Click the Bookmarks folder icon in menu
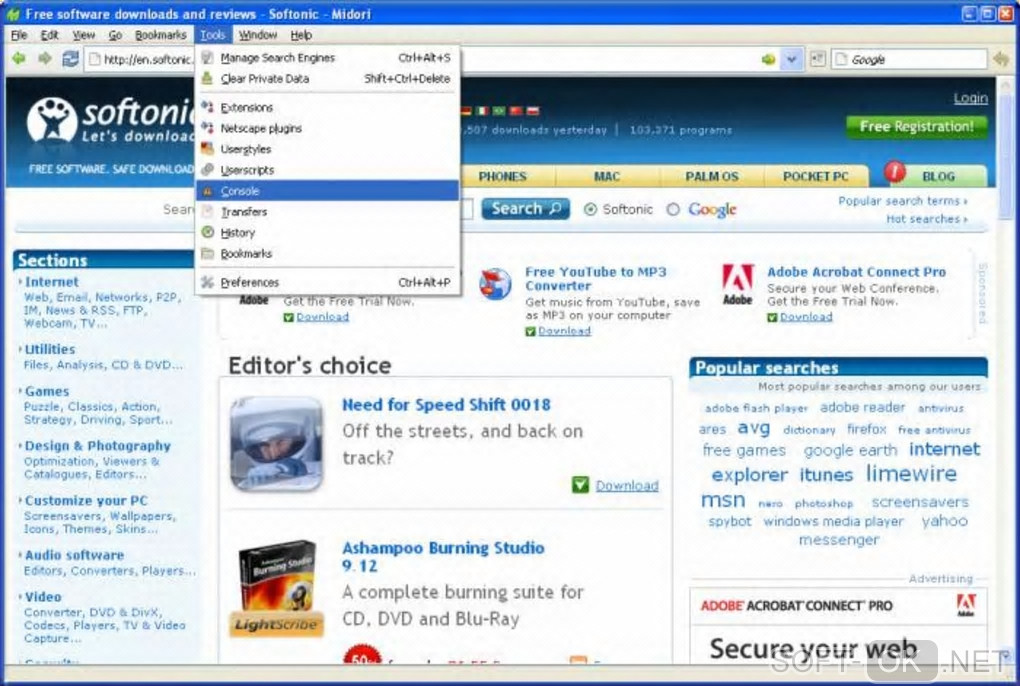The image size is (1020, 686). 208,254
